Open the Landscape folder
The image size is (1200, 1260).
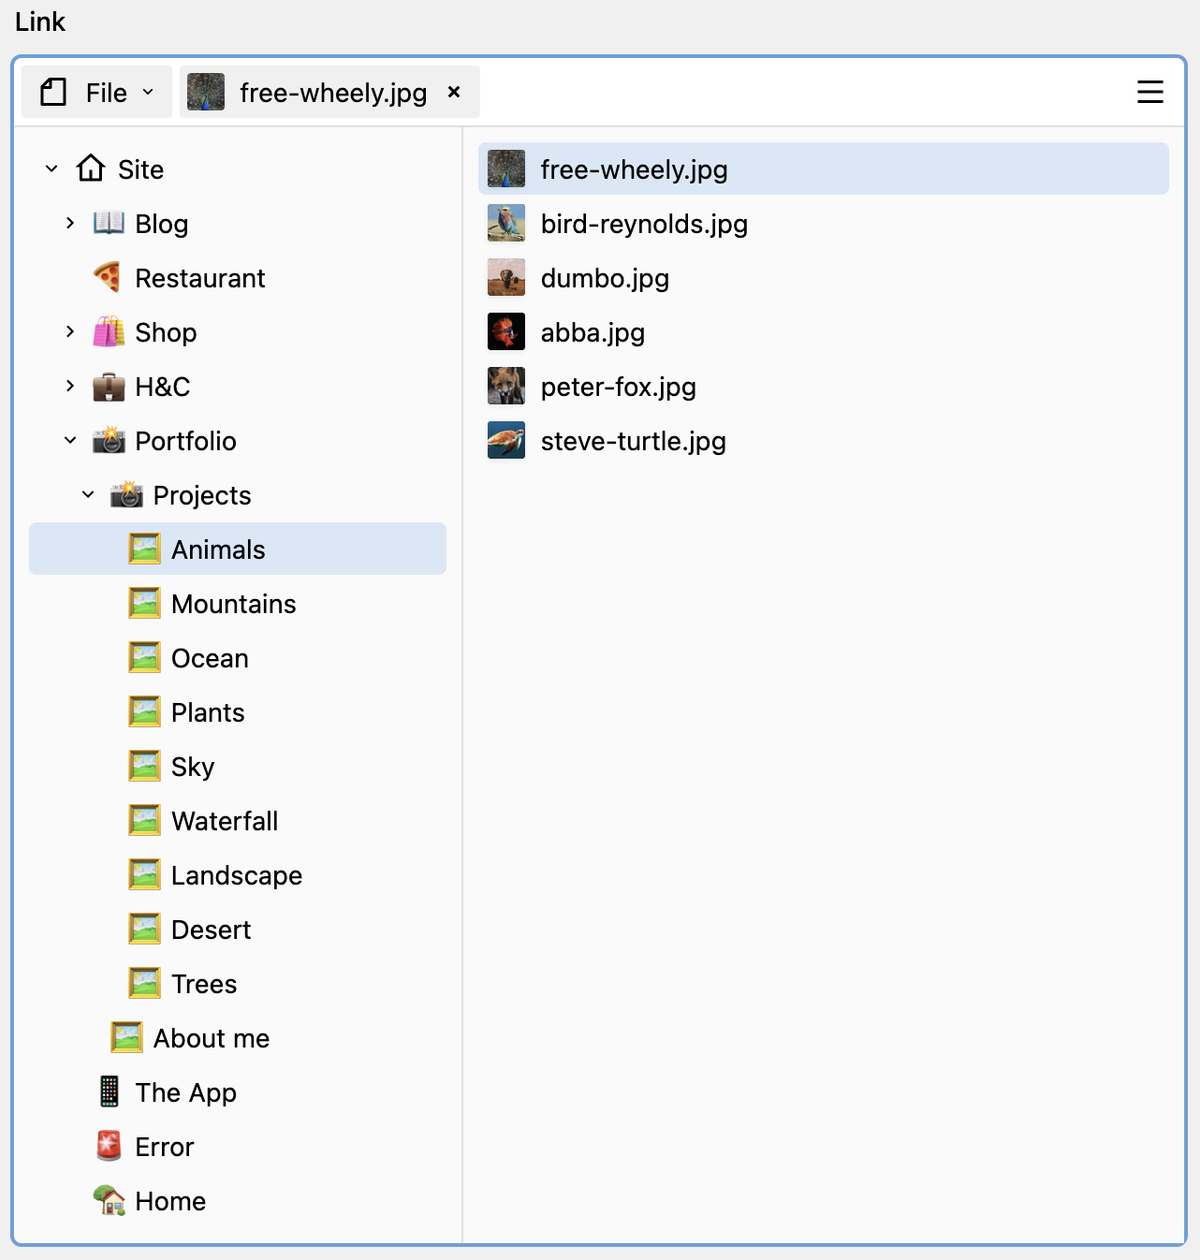tap(238, 875)
